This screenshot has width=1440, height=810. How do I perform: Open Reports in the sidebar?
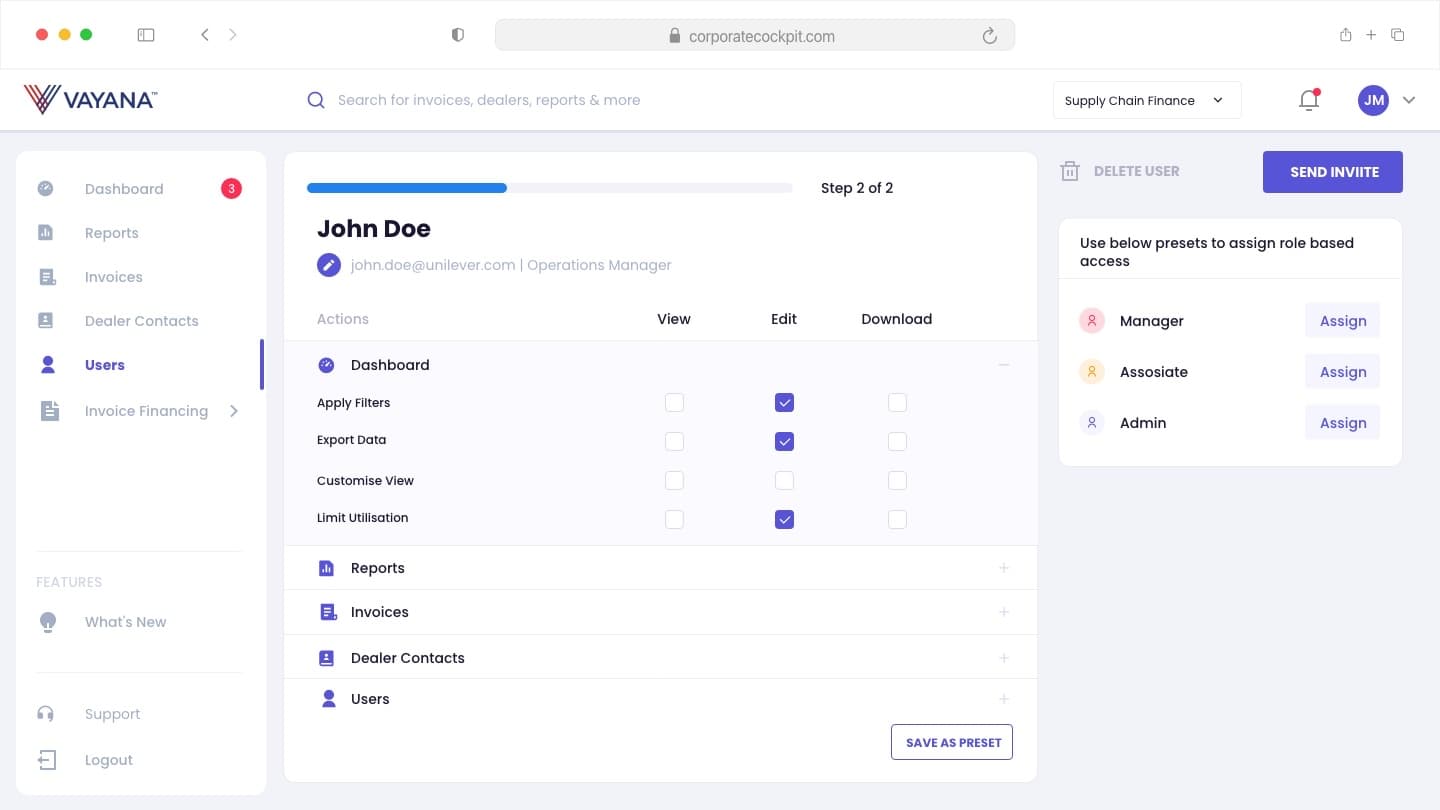112,233
